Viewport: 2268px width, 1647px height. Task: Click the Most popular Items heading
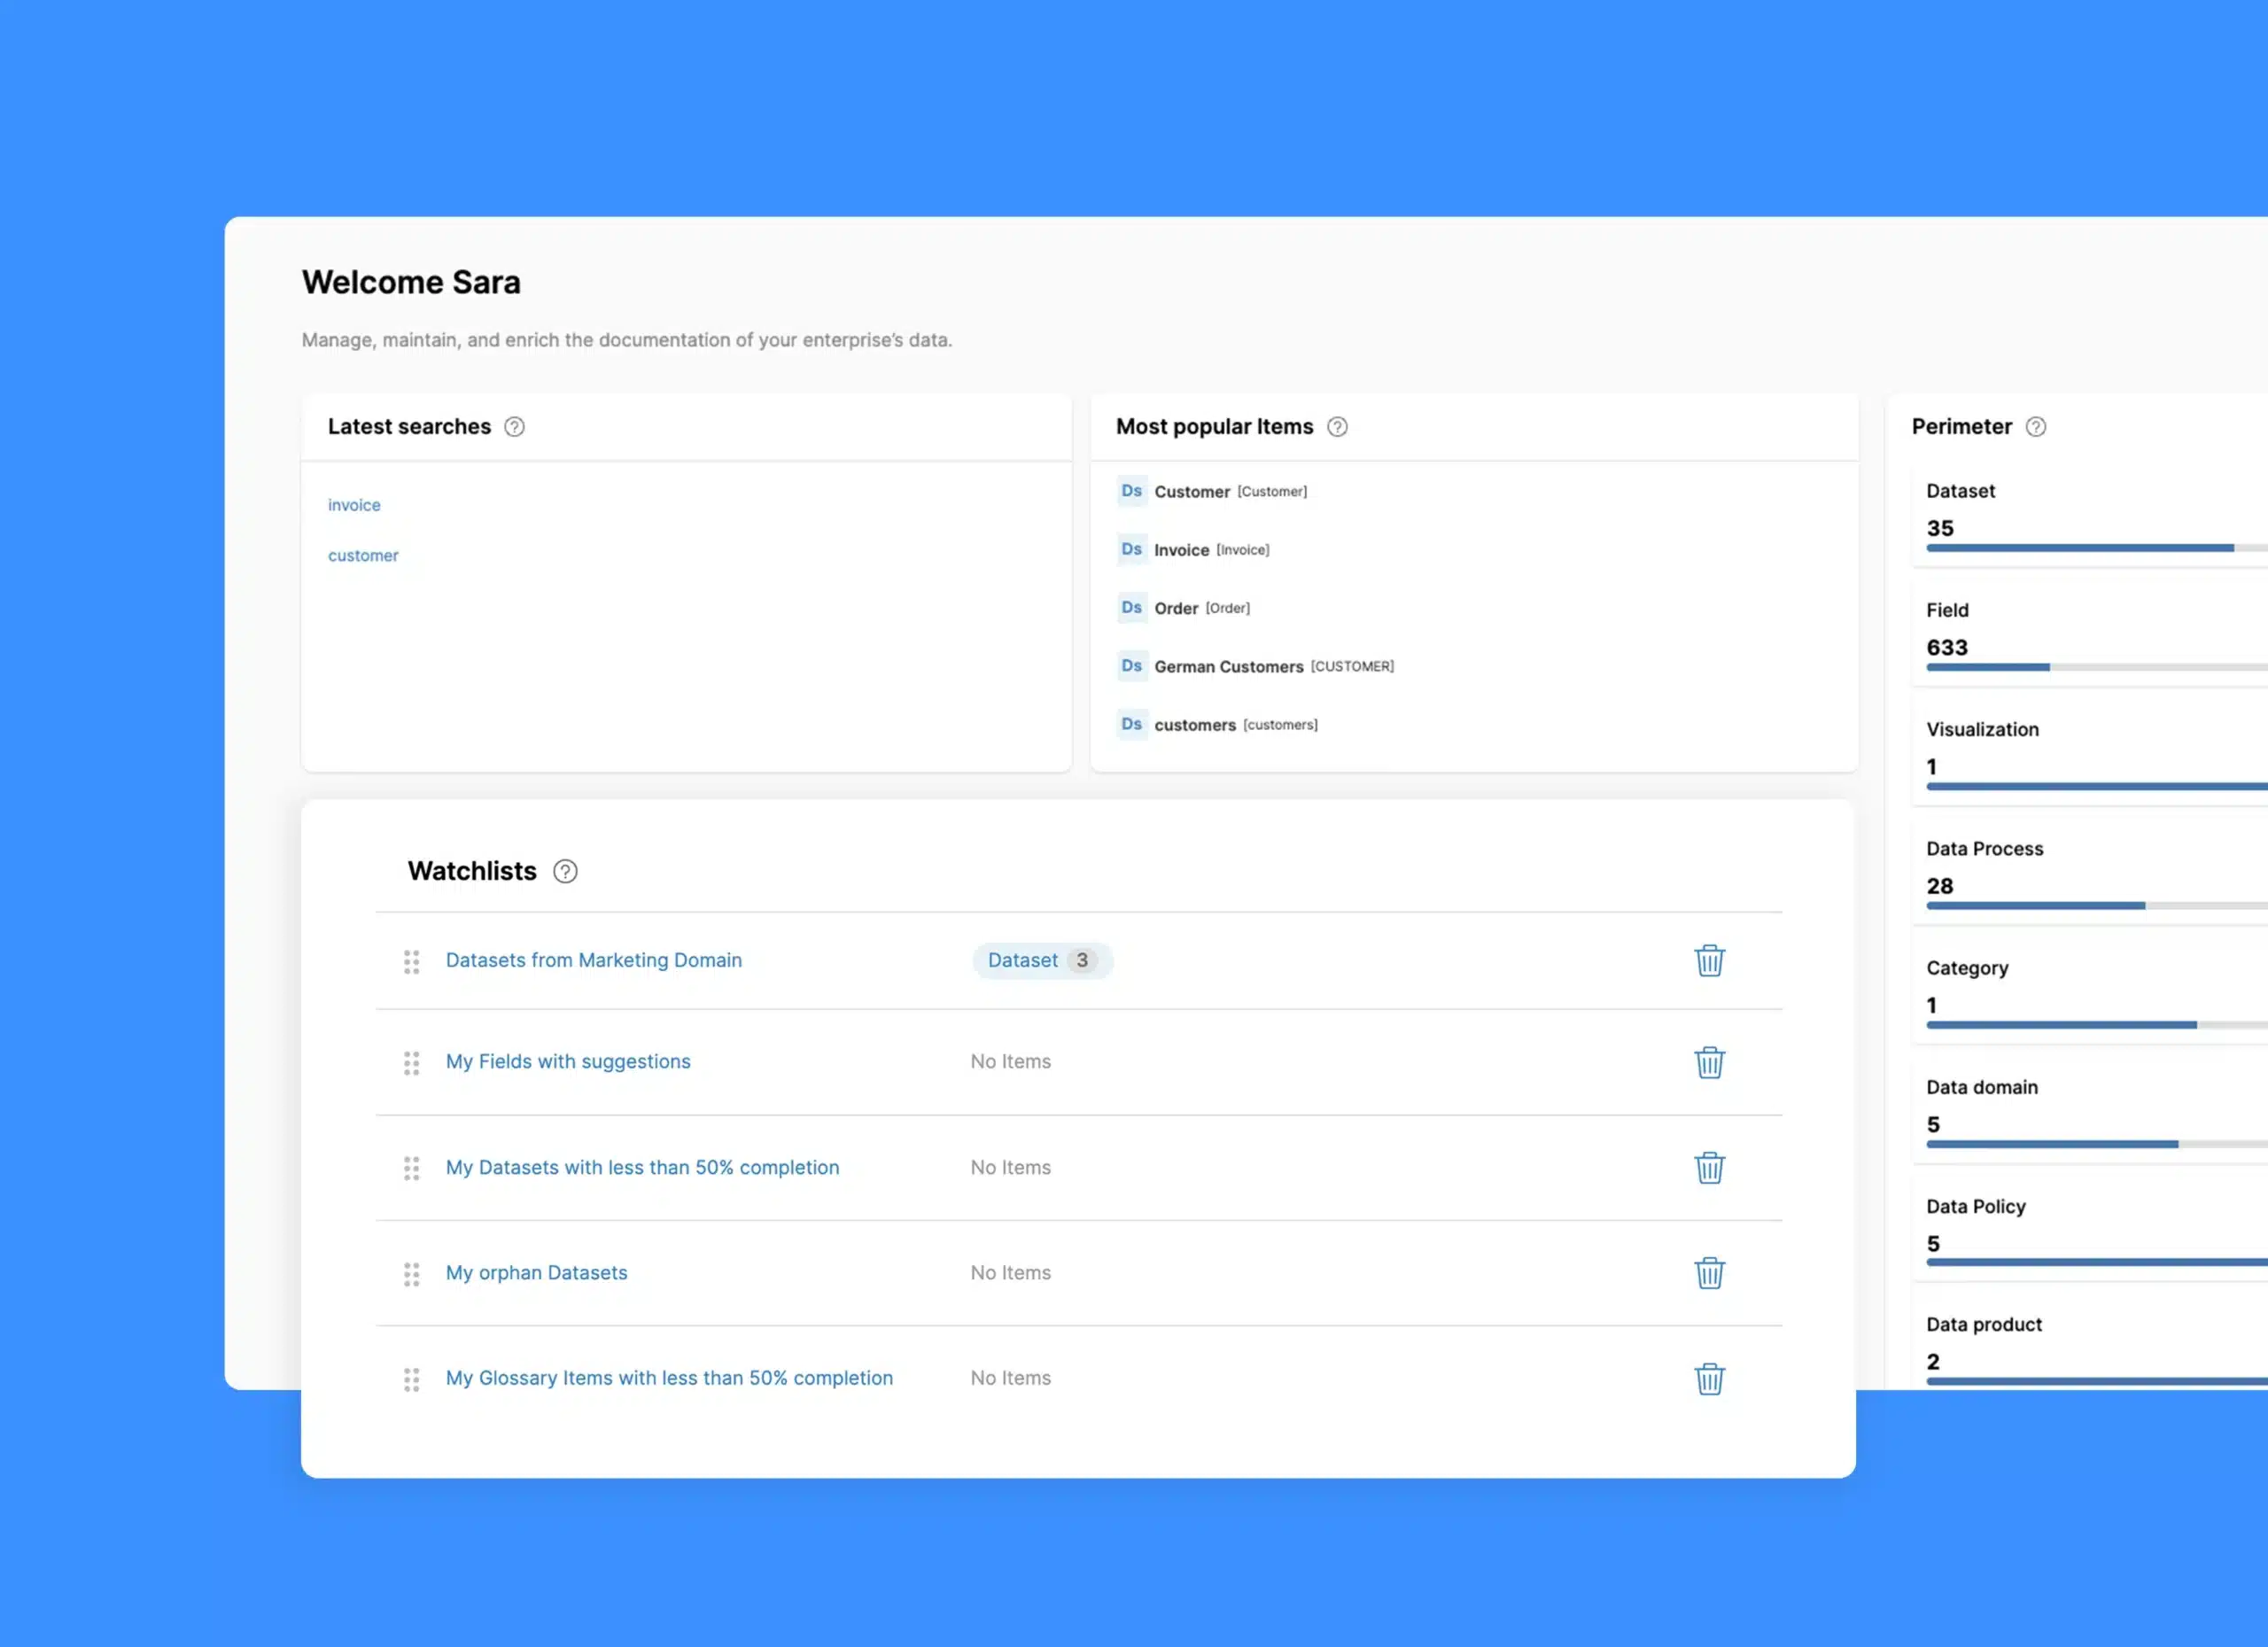pos(1214,427)
